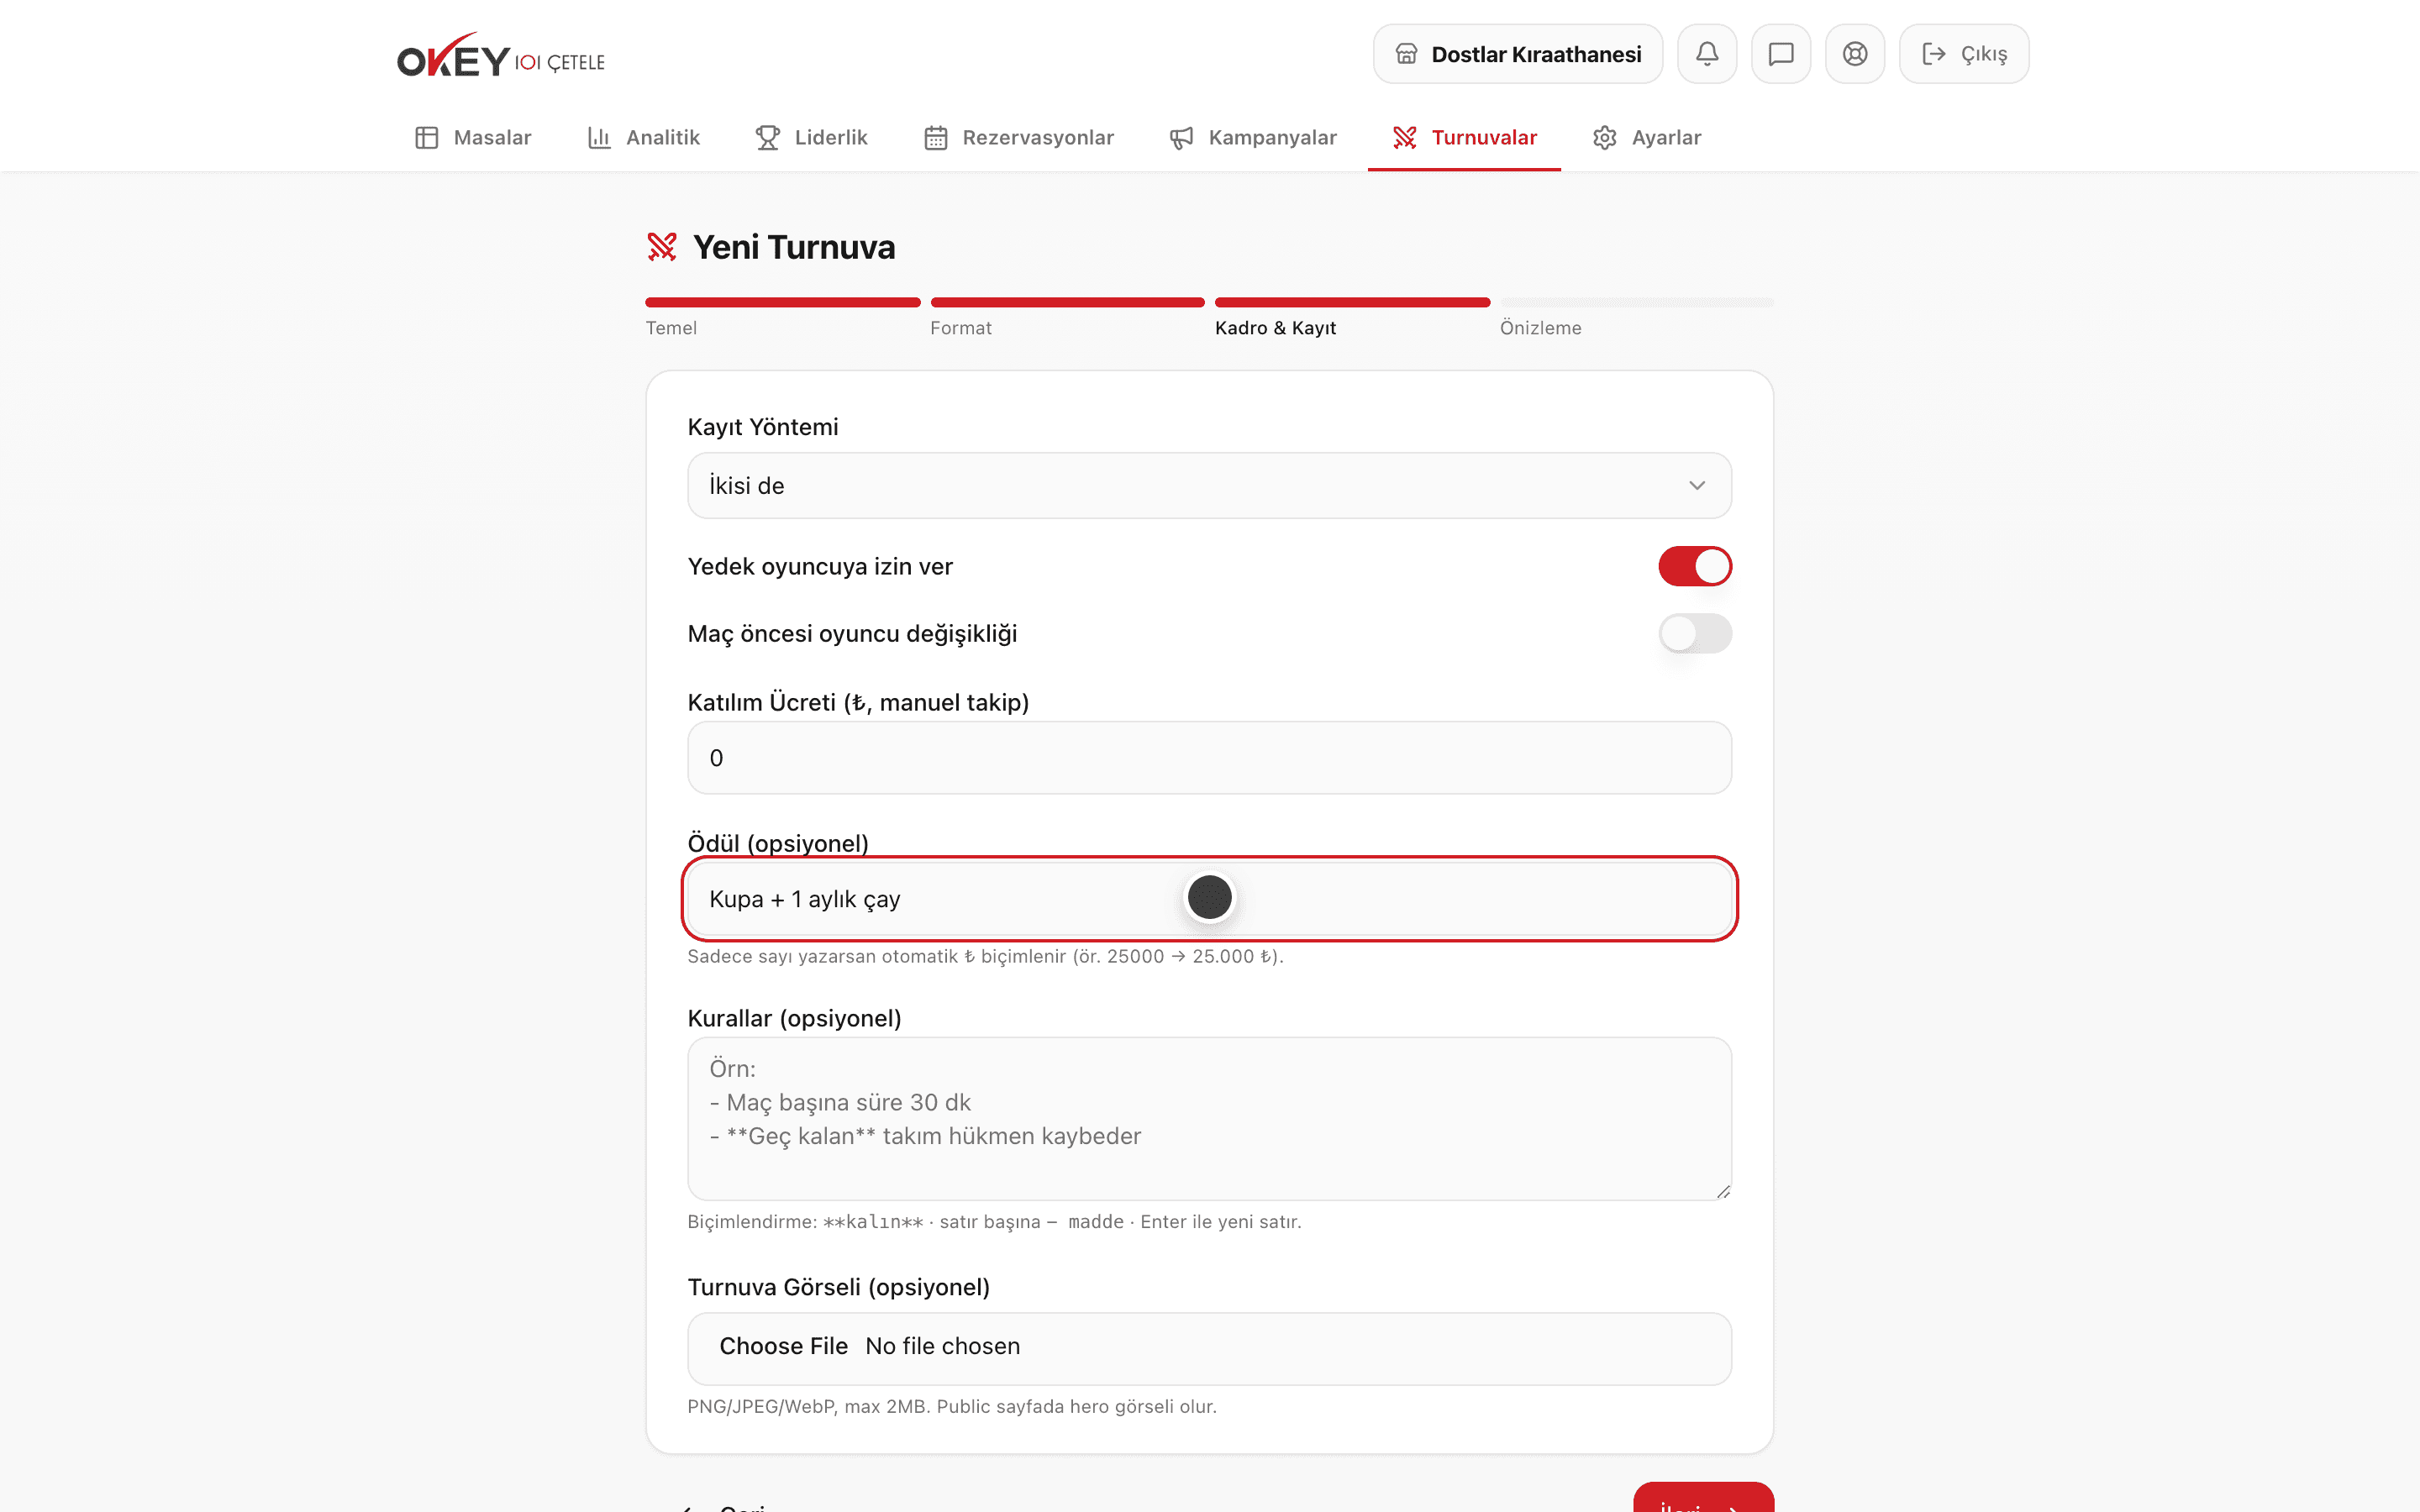Click the OKEY Çetele logo
The height and width of the screenshot is (1512, 2420).
click(501, 55)
